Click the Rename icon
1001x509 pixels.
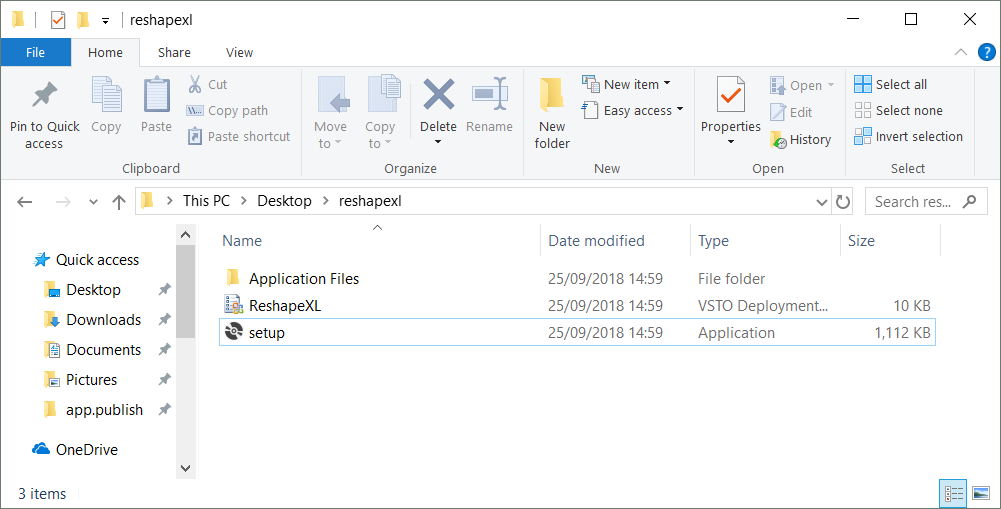(x=490, y=95)
